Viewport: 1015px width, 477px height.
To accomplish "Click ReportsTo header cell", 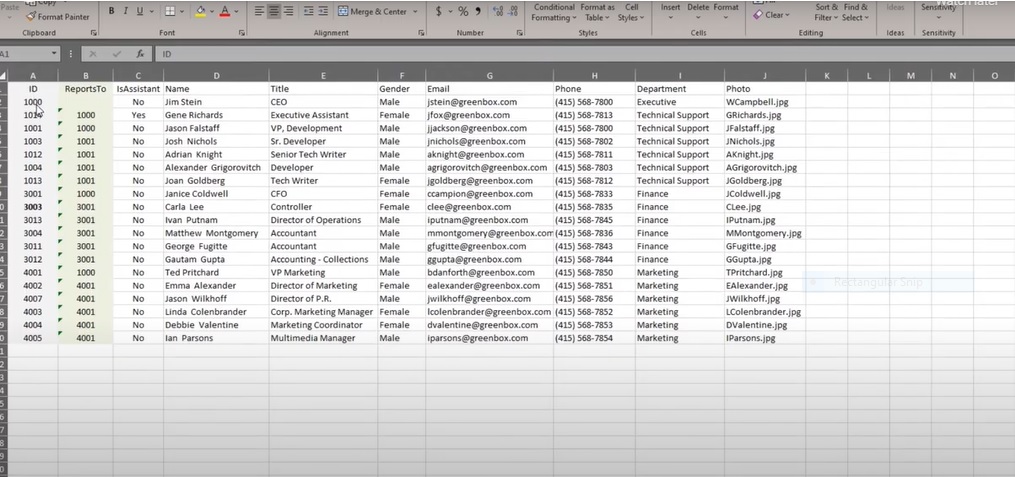I will click(85, 89).
